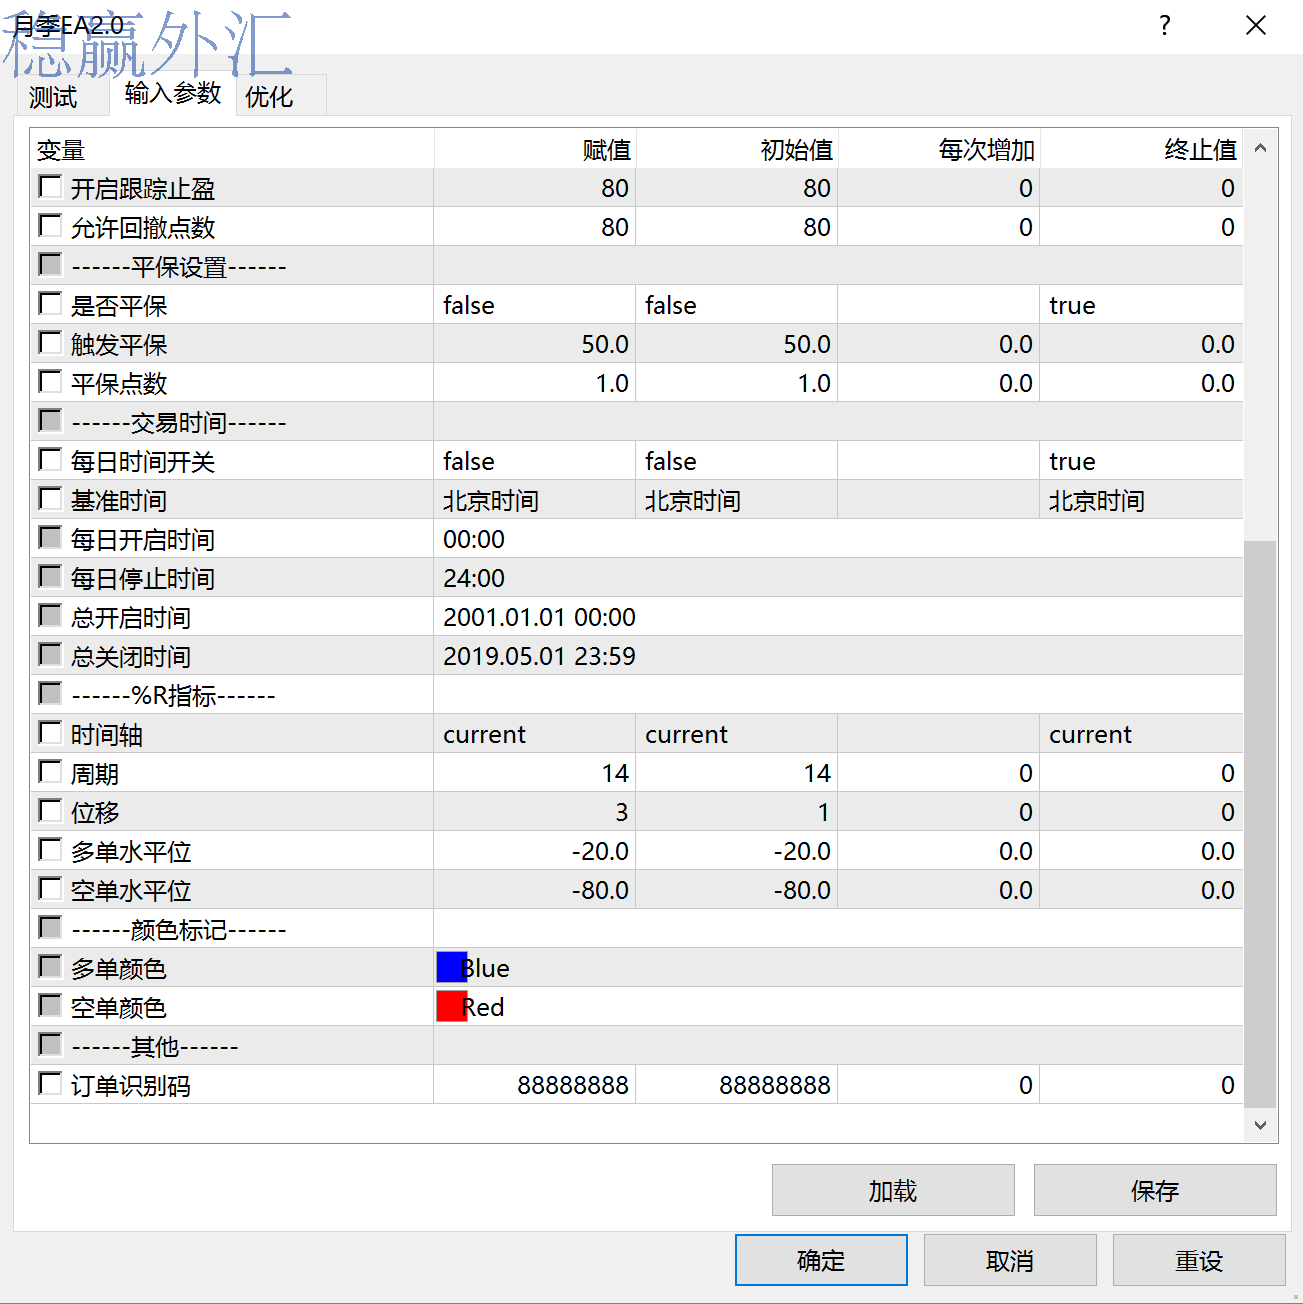Select the 时间轴 初始值 current cell
The image size is (1303, 1304).
736,733
